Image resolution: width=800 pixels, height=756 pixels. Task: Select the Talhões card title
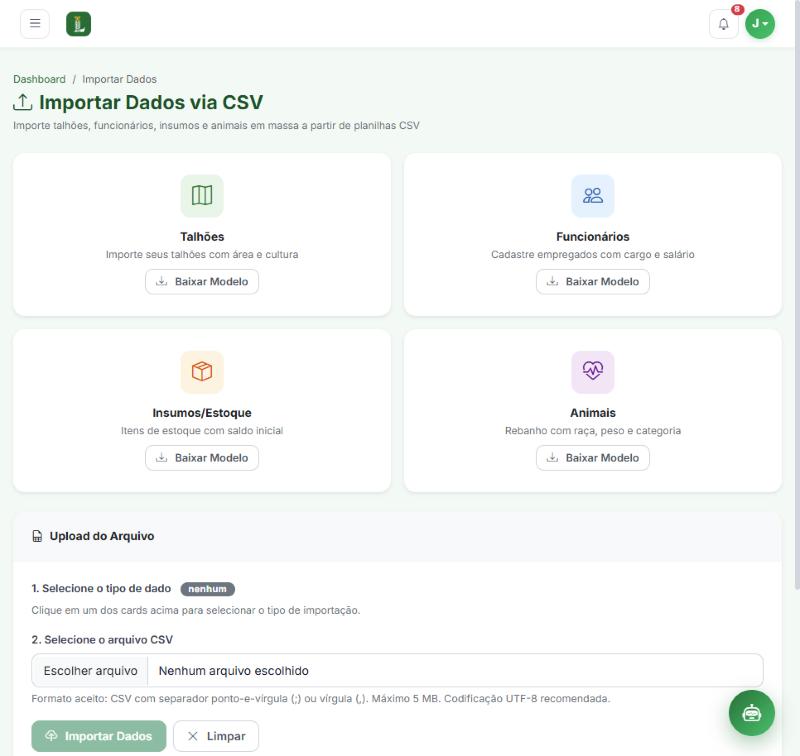(x=202, y=237)
